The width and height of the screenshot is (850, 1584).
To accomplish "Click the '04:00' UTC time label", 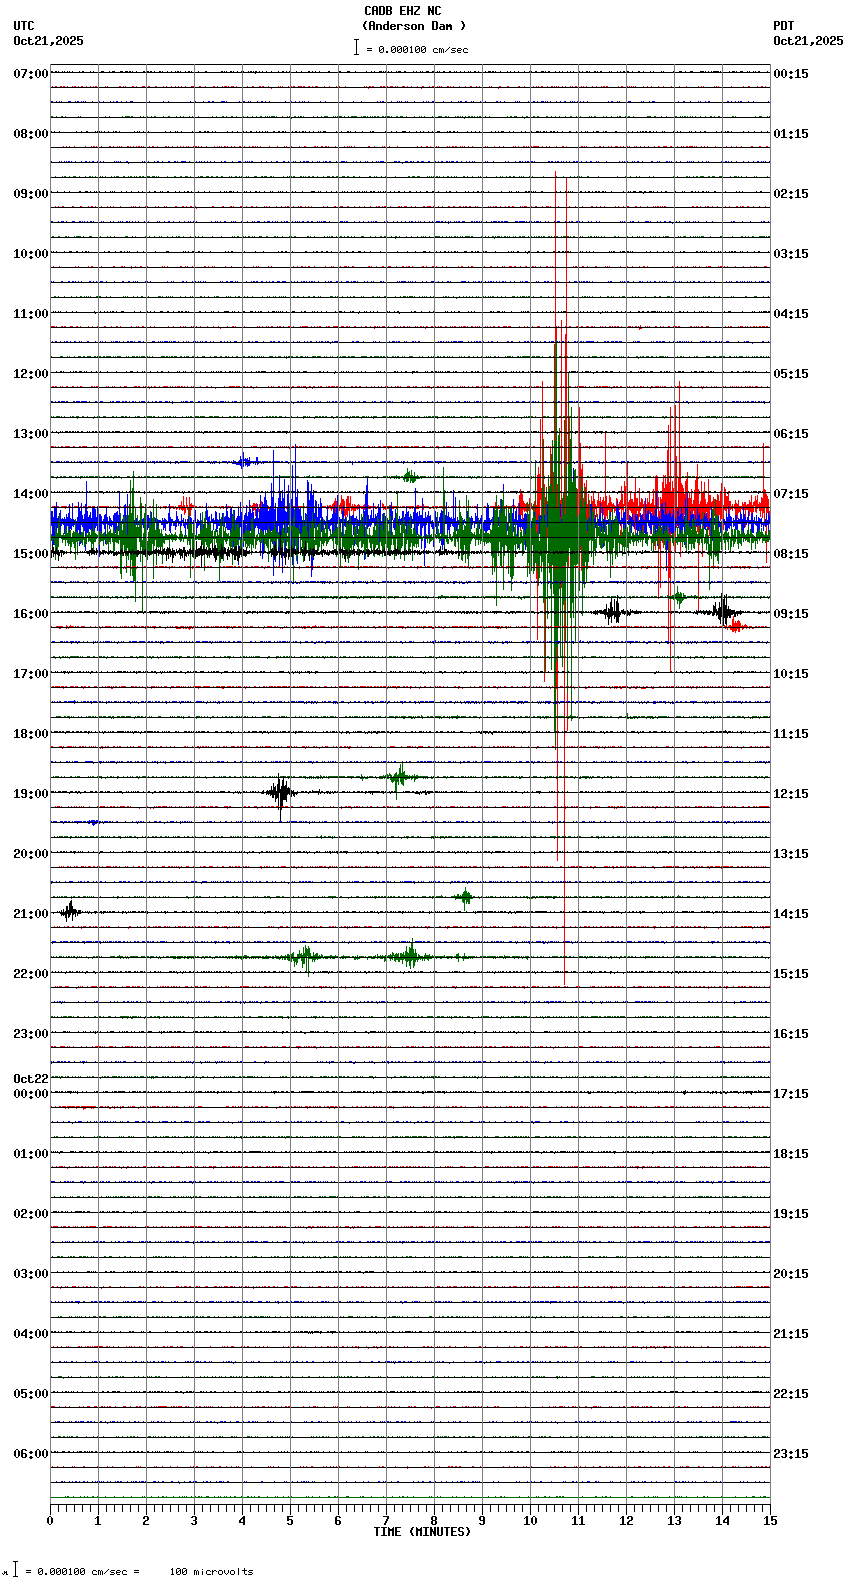I will 31,1334.
